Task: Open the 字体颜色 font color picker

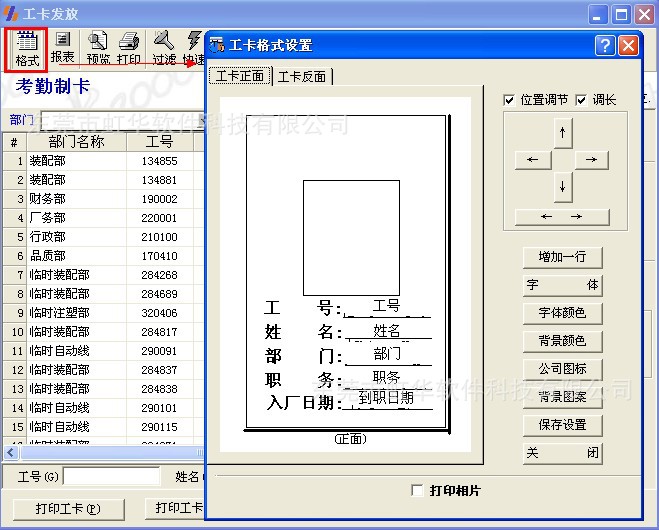Action: pyautogui.click(x=563, y=313)
